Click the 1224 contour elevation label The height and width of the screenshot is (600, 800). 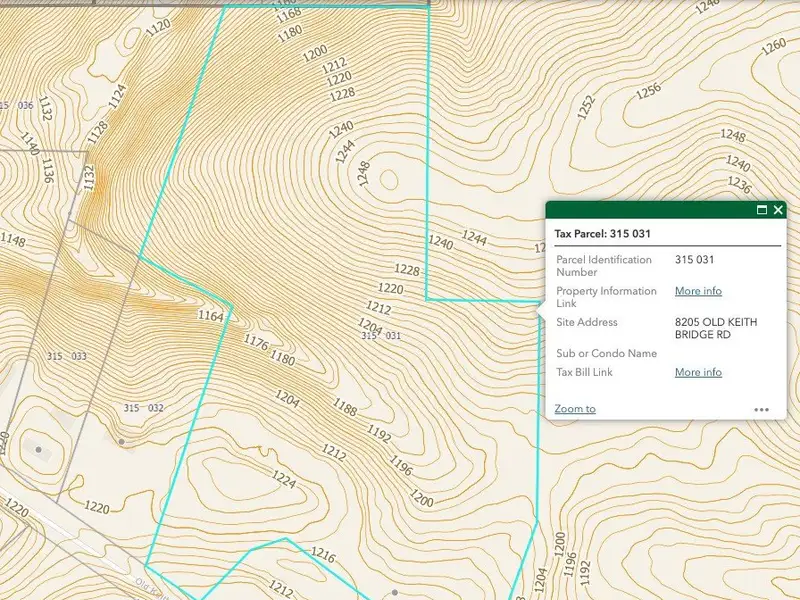coord(284,481)
